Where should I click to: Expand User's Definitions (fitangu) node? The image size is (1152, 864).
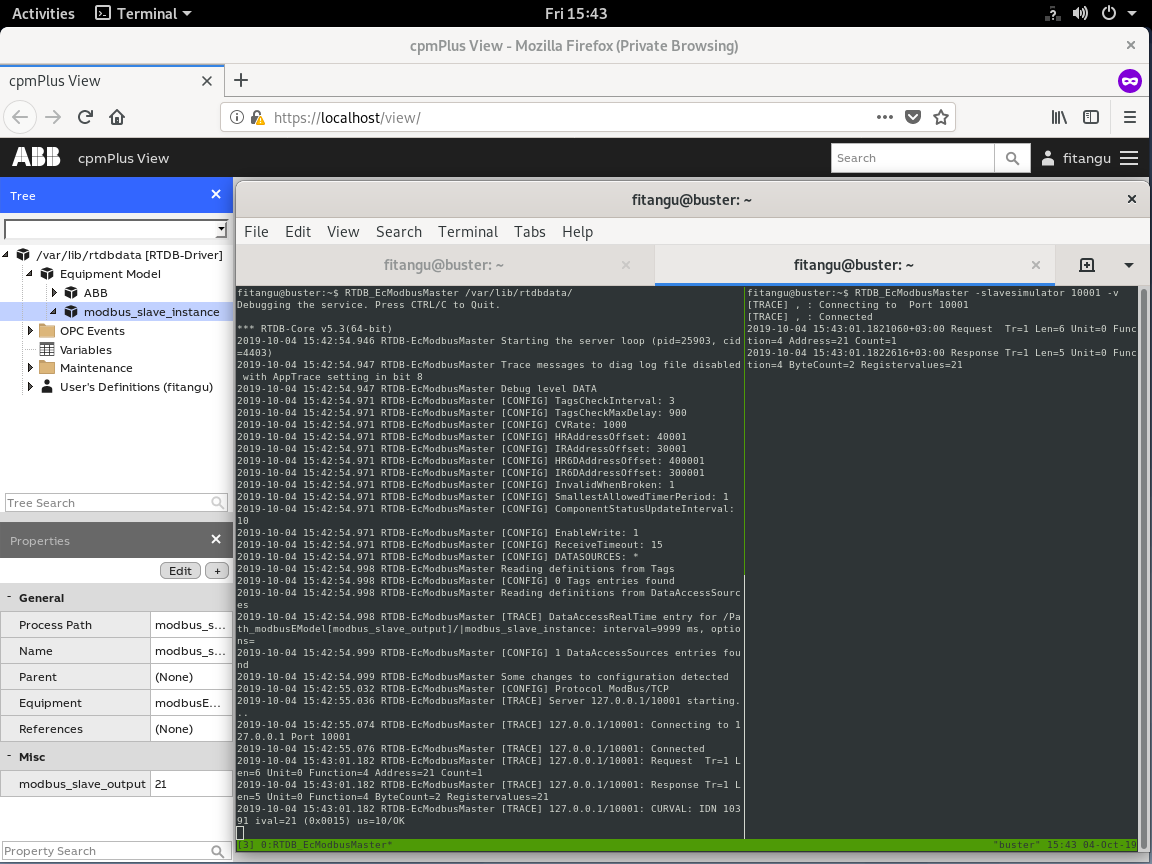30,386
